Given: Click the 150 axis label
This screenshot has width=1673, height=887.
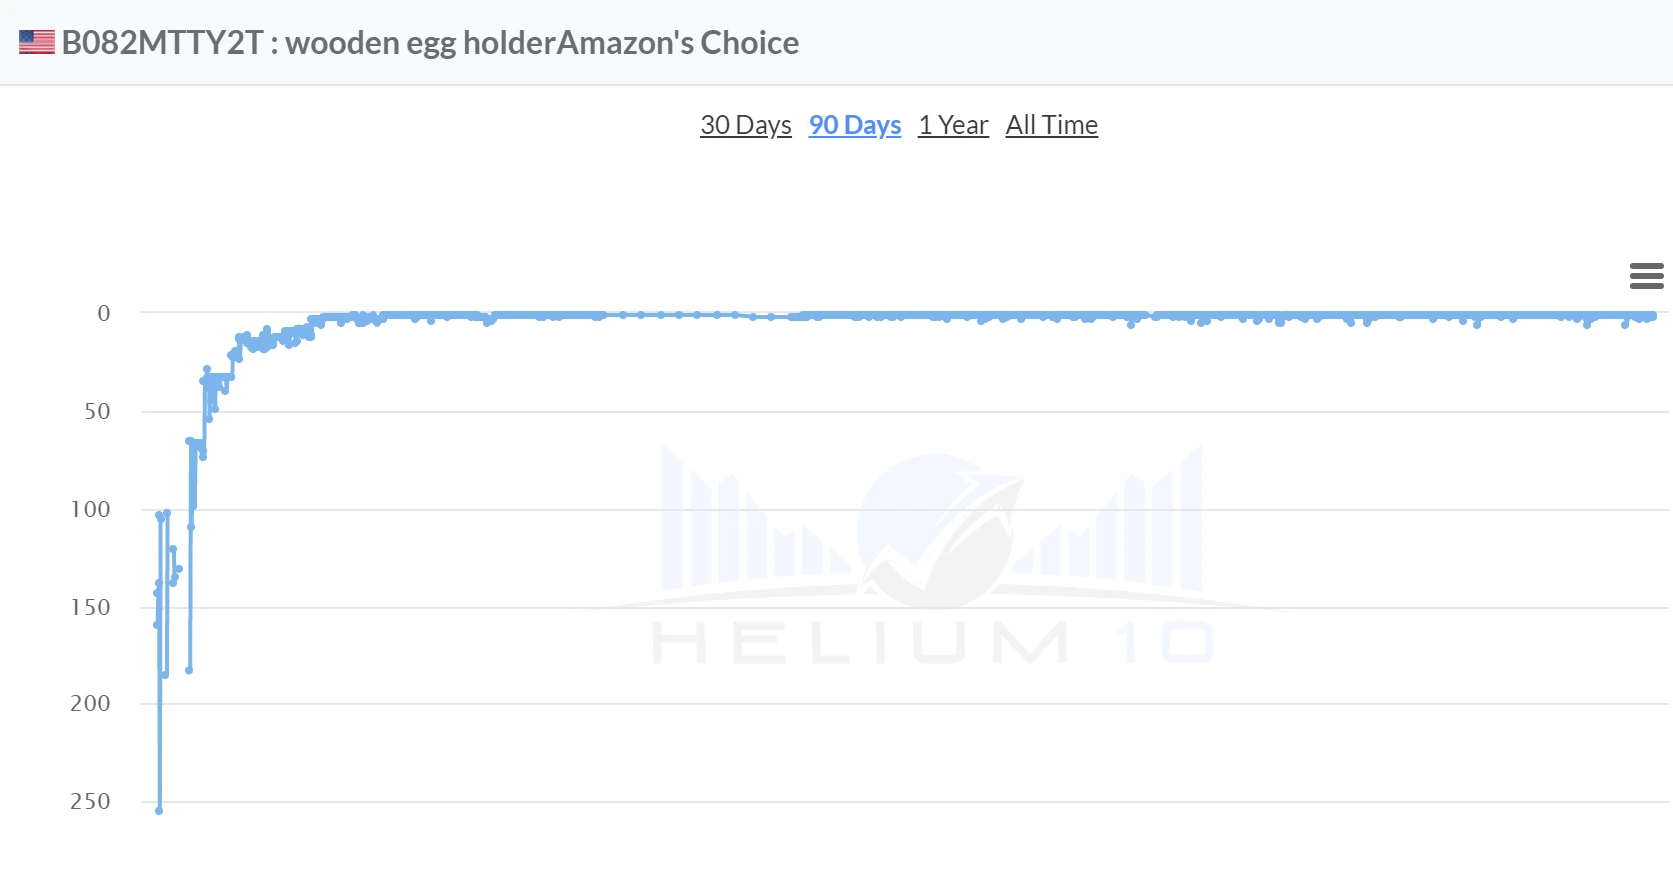Looking at the screenshot, I should point(91,608).
